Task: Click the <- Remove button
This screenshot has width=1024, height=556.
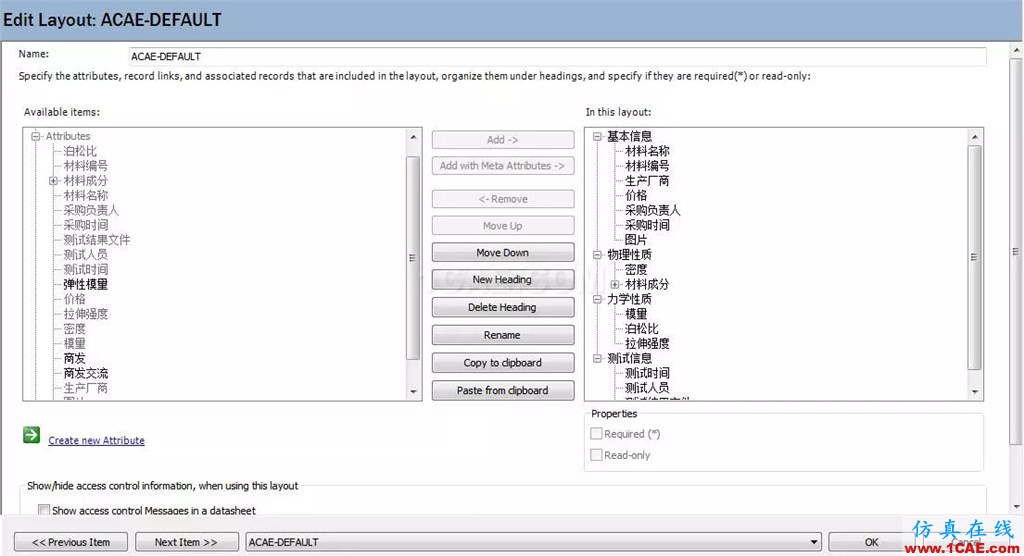Action: 502,199
